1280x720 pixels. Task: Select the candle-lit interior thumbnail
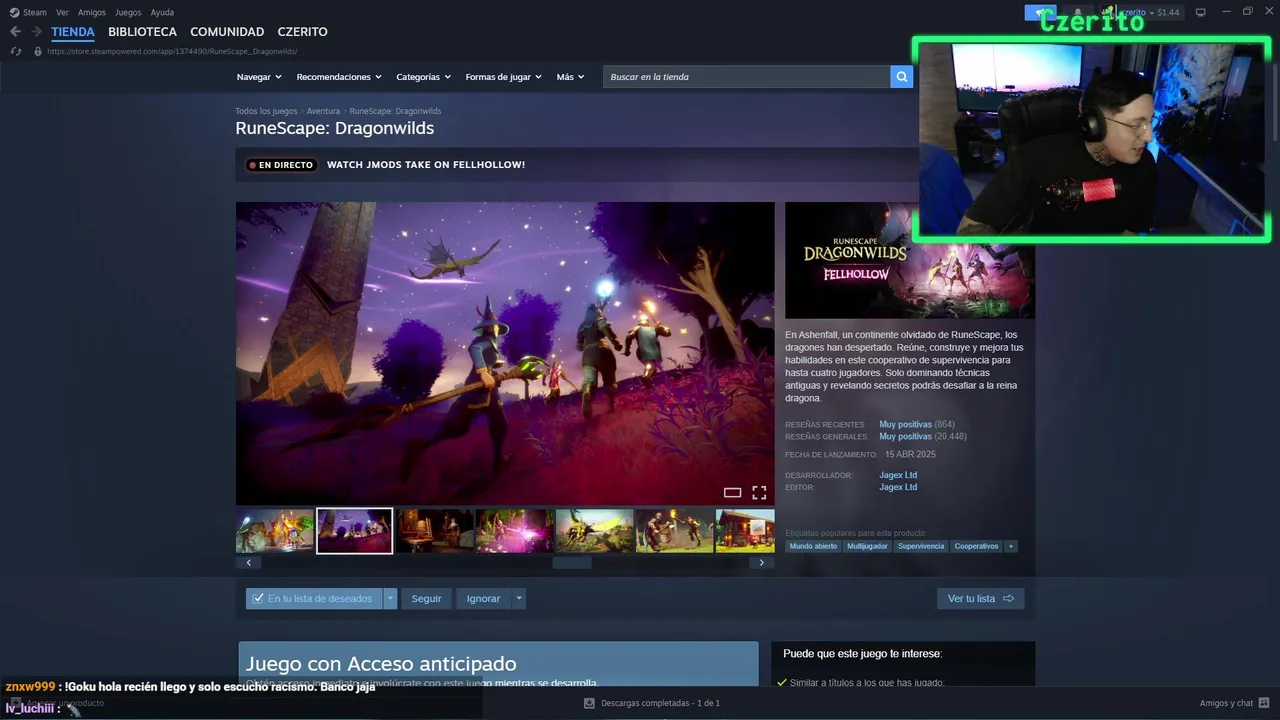click(x=435, y=530)
